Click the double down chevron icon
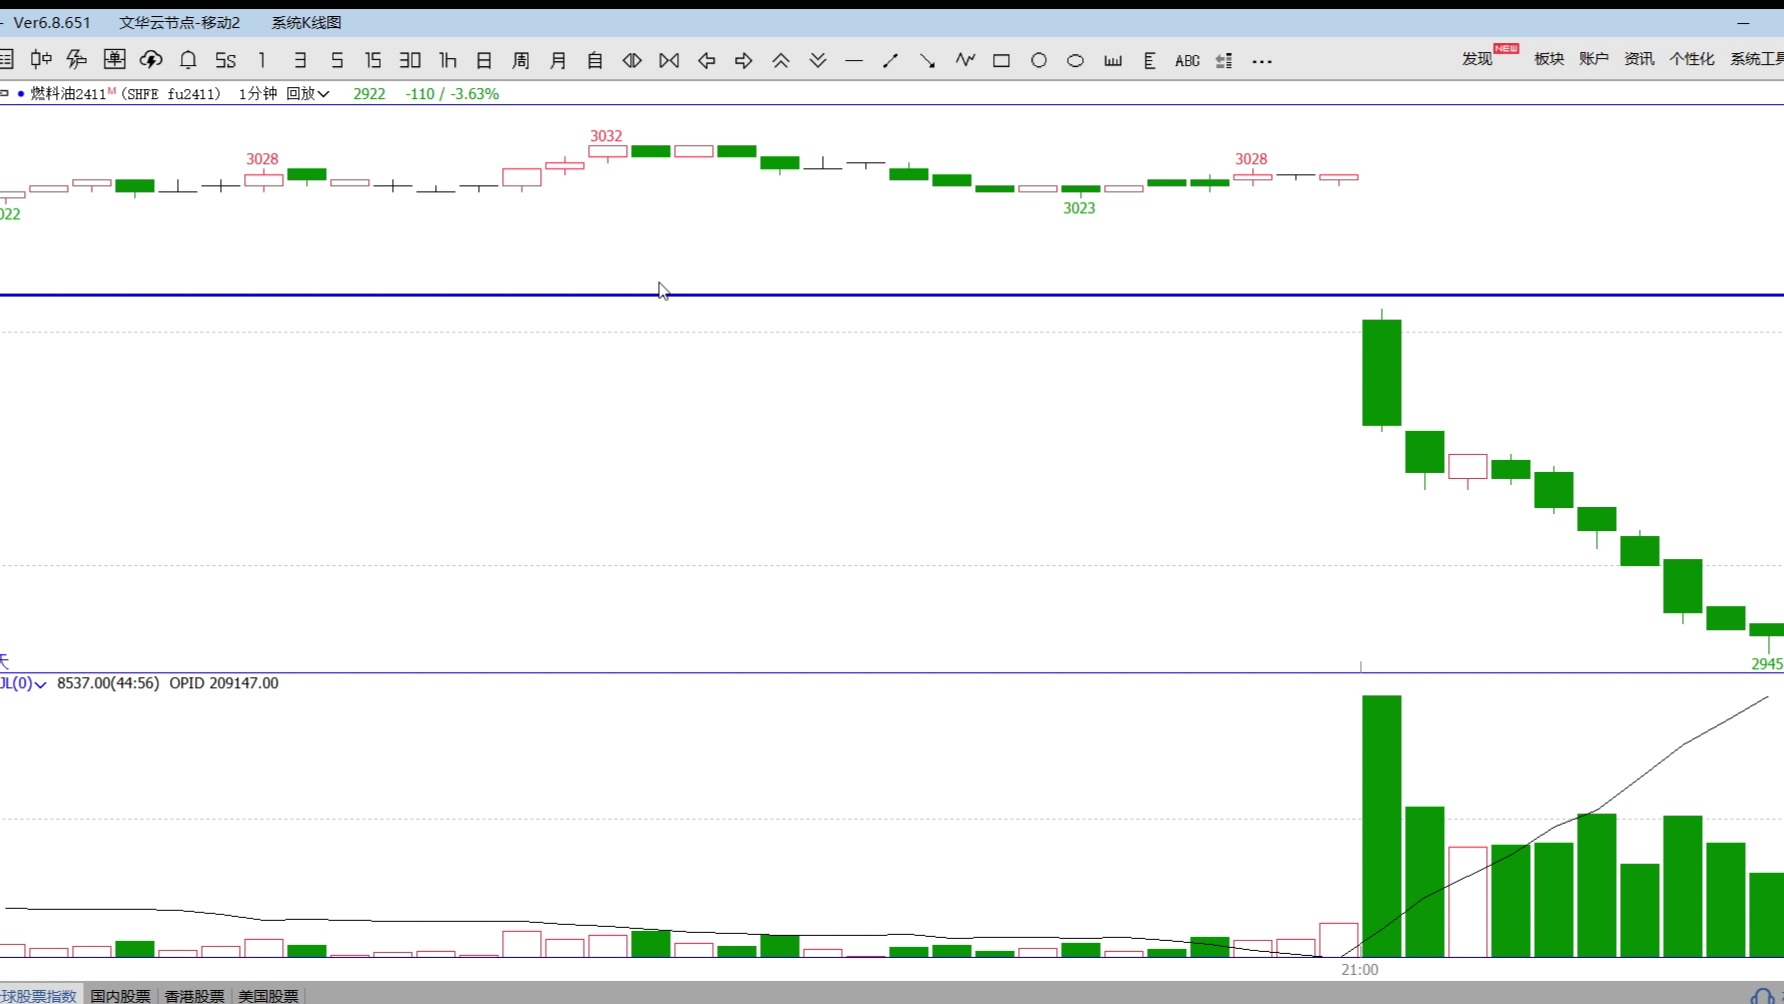1784x1004 pixels. click(818, 60)
